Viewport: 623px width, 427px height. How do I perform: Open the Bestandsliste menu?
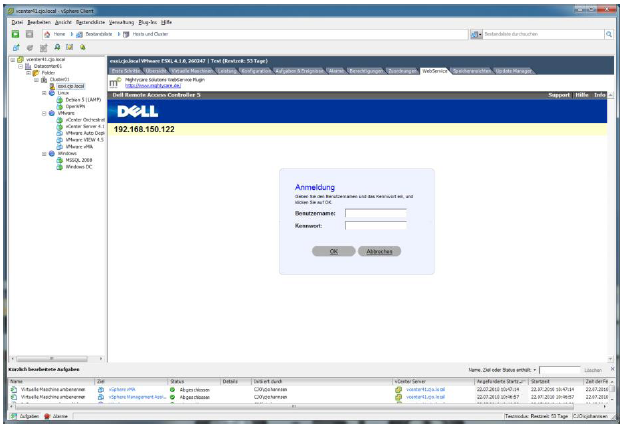click(x=91, y=23)
